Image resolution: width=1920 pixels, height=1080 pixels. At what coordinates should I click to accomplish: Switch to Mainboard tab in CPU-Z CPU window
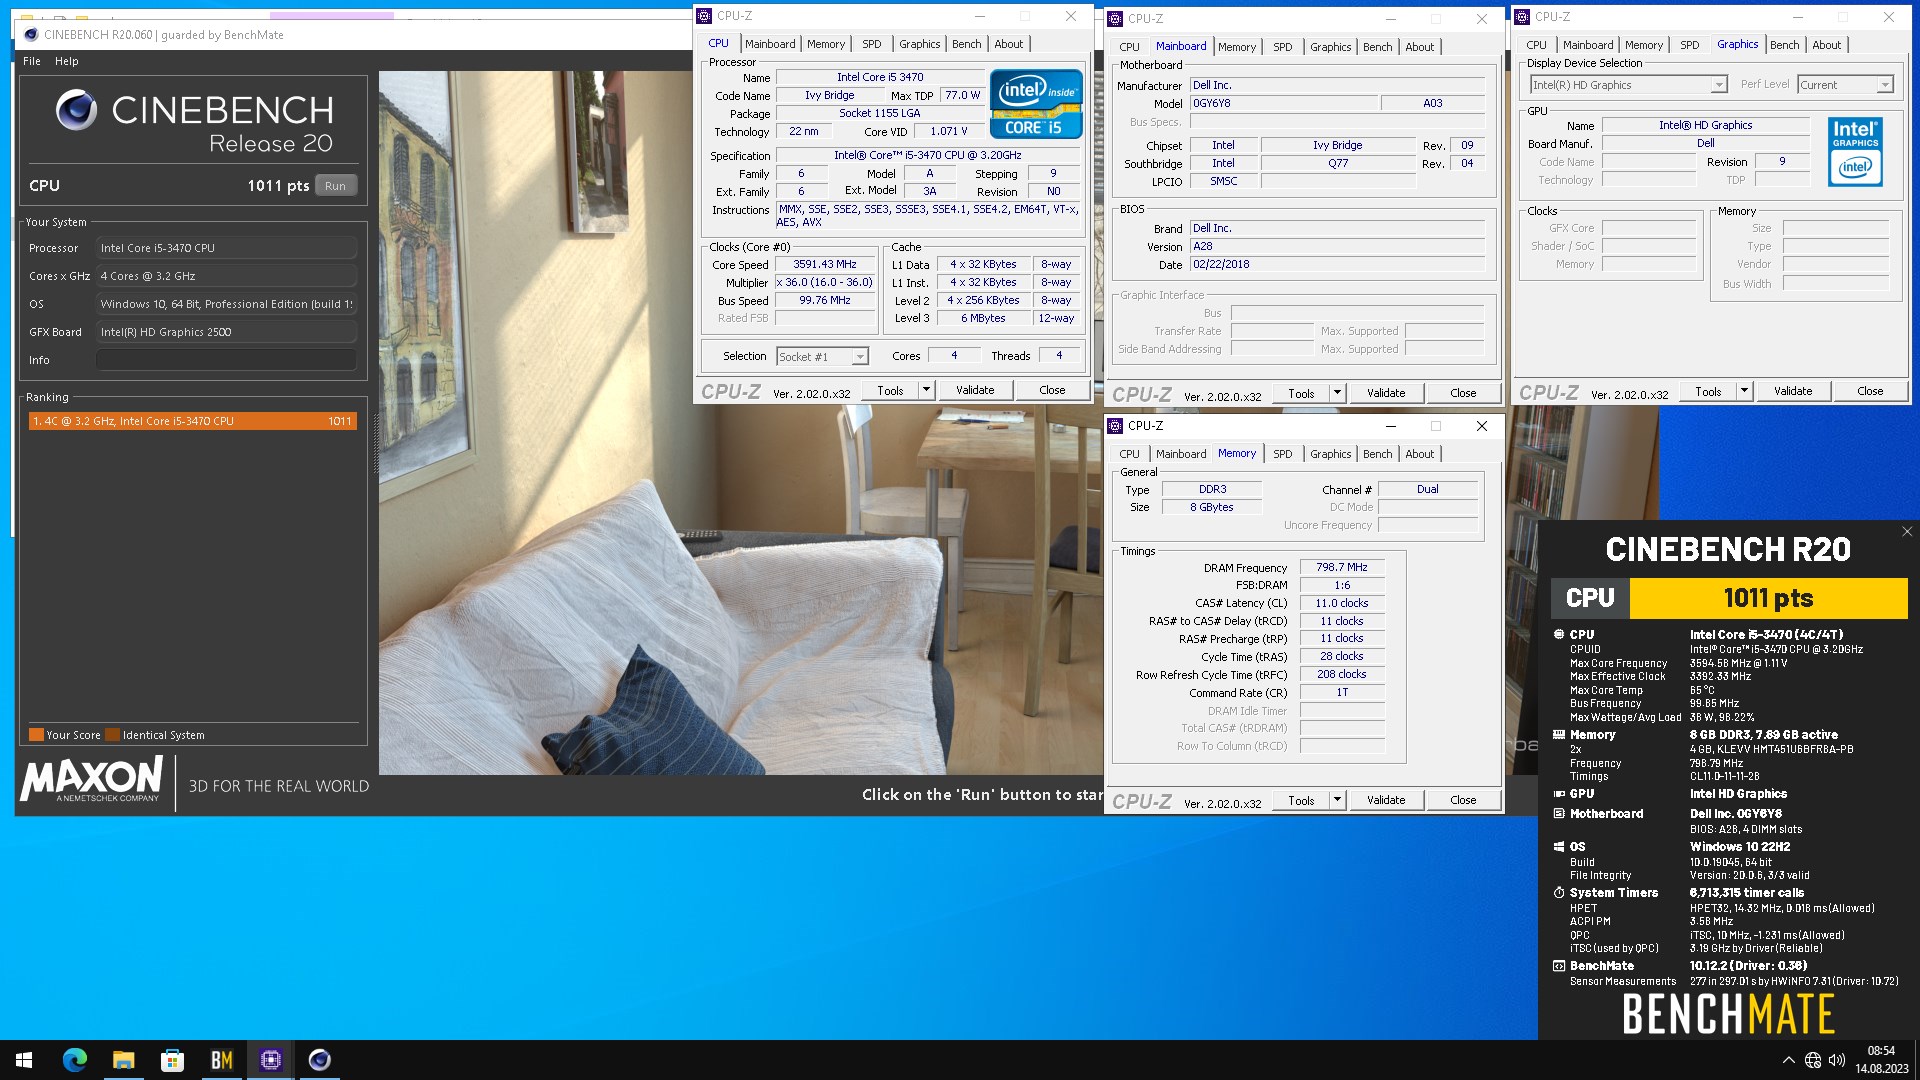pyautogui.click(x=770, y=44)
